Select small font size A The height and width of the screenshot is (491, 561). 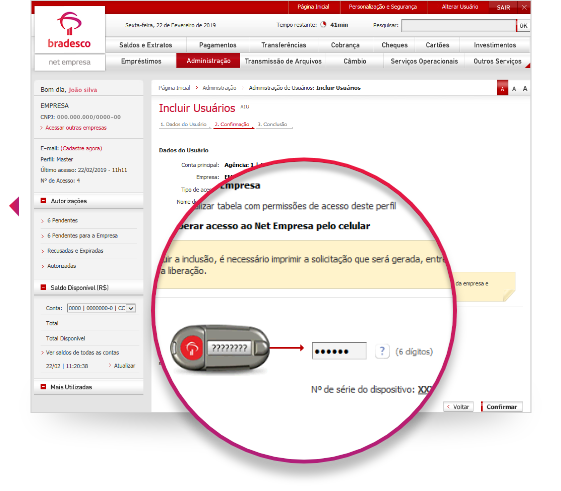pos(502,88)
